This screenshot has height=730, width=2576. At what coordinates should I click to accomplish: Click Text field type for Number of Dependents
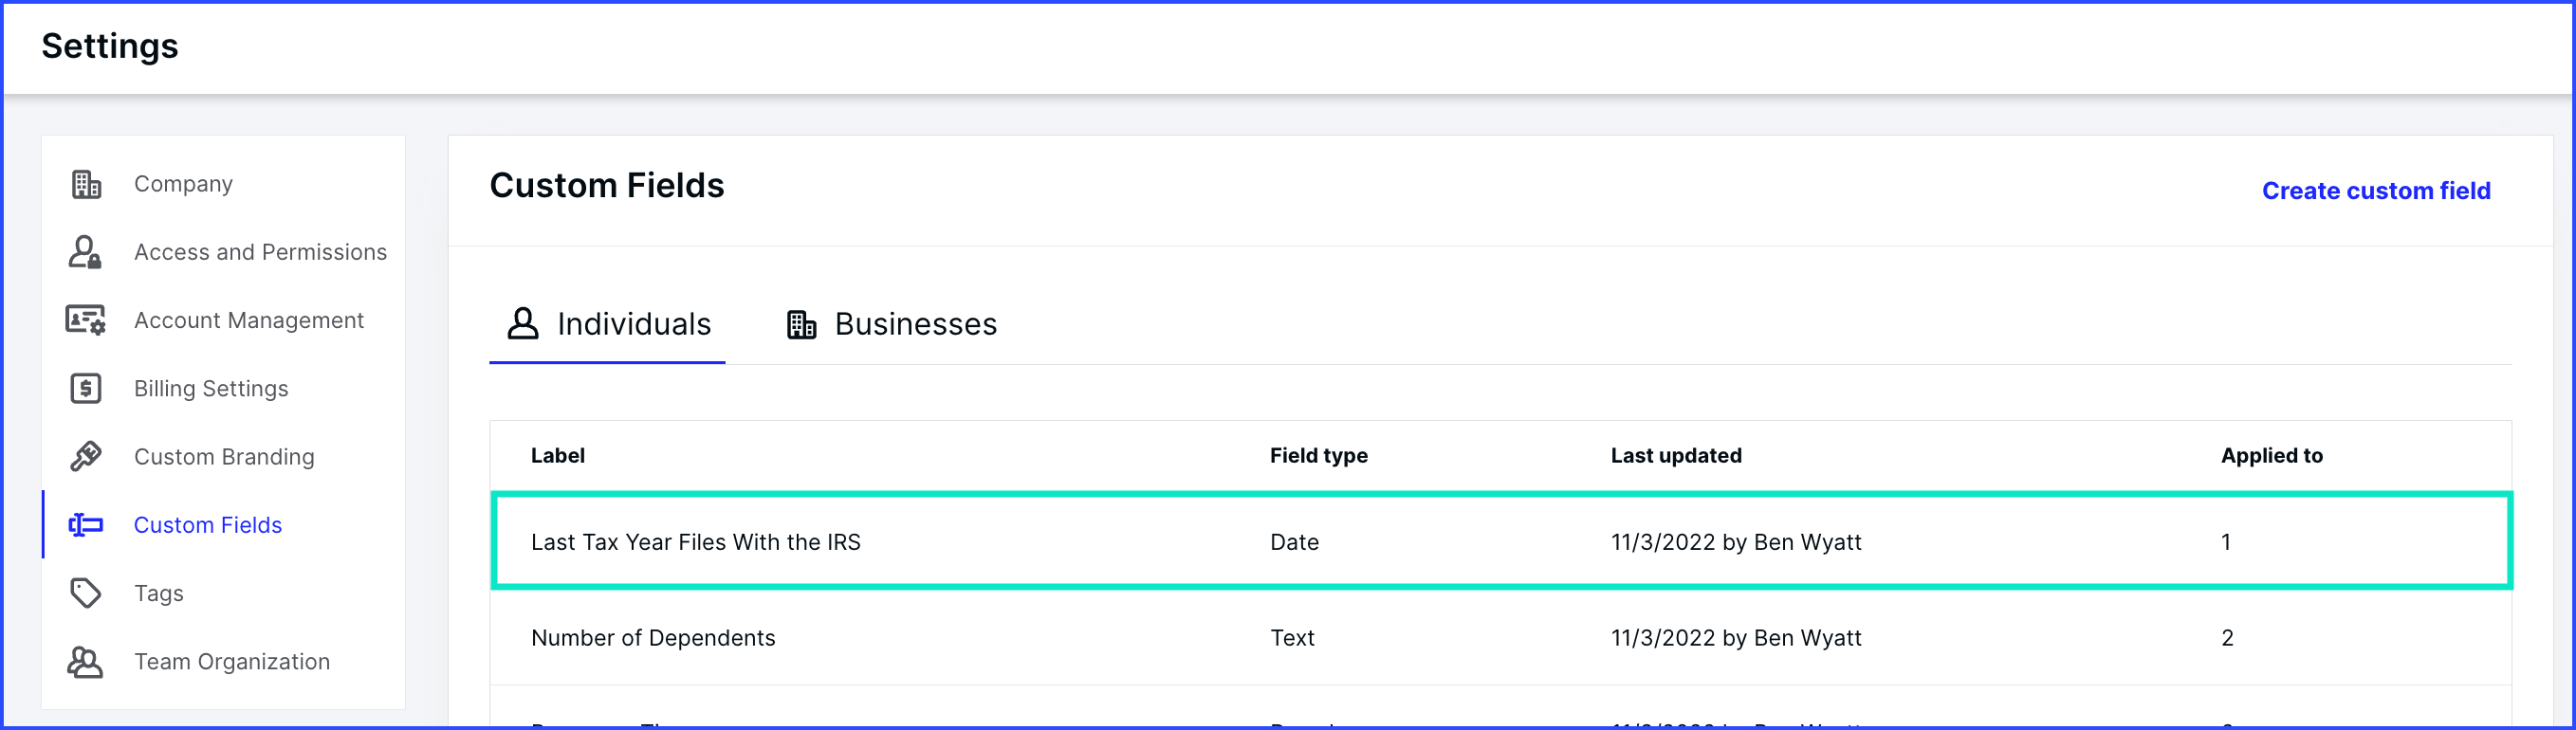pyautogui.click(x=1292, y=638)
